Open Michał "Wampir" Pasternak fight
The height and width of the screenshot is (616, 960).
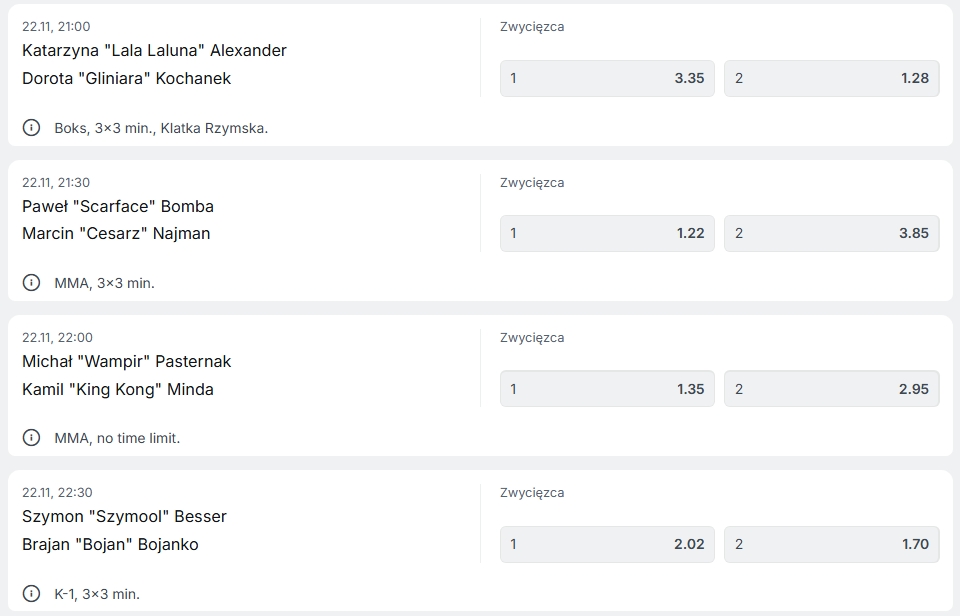tap(126, 361)
